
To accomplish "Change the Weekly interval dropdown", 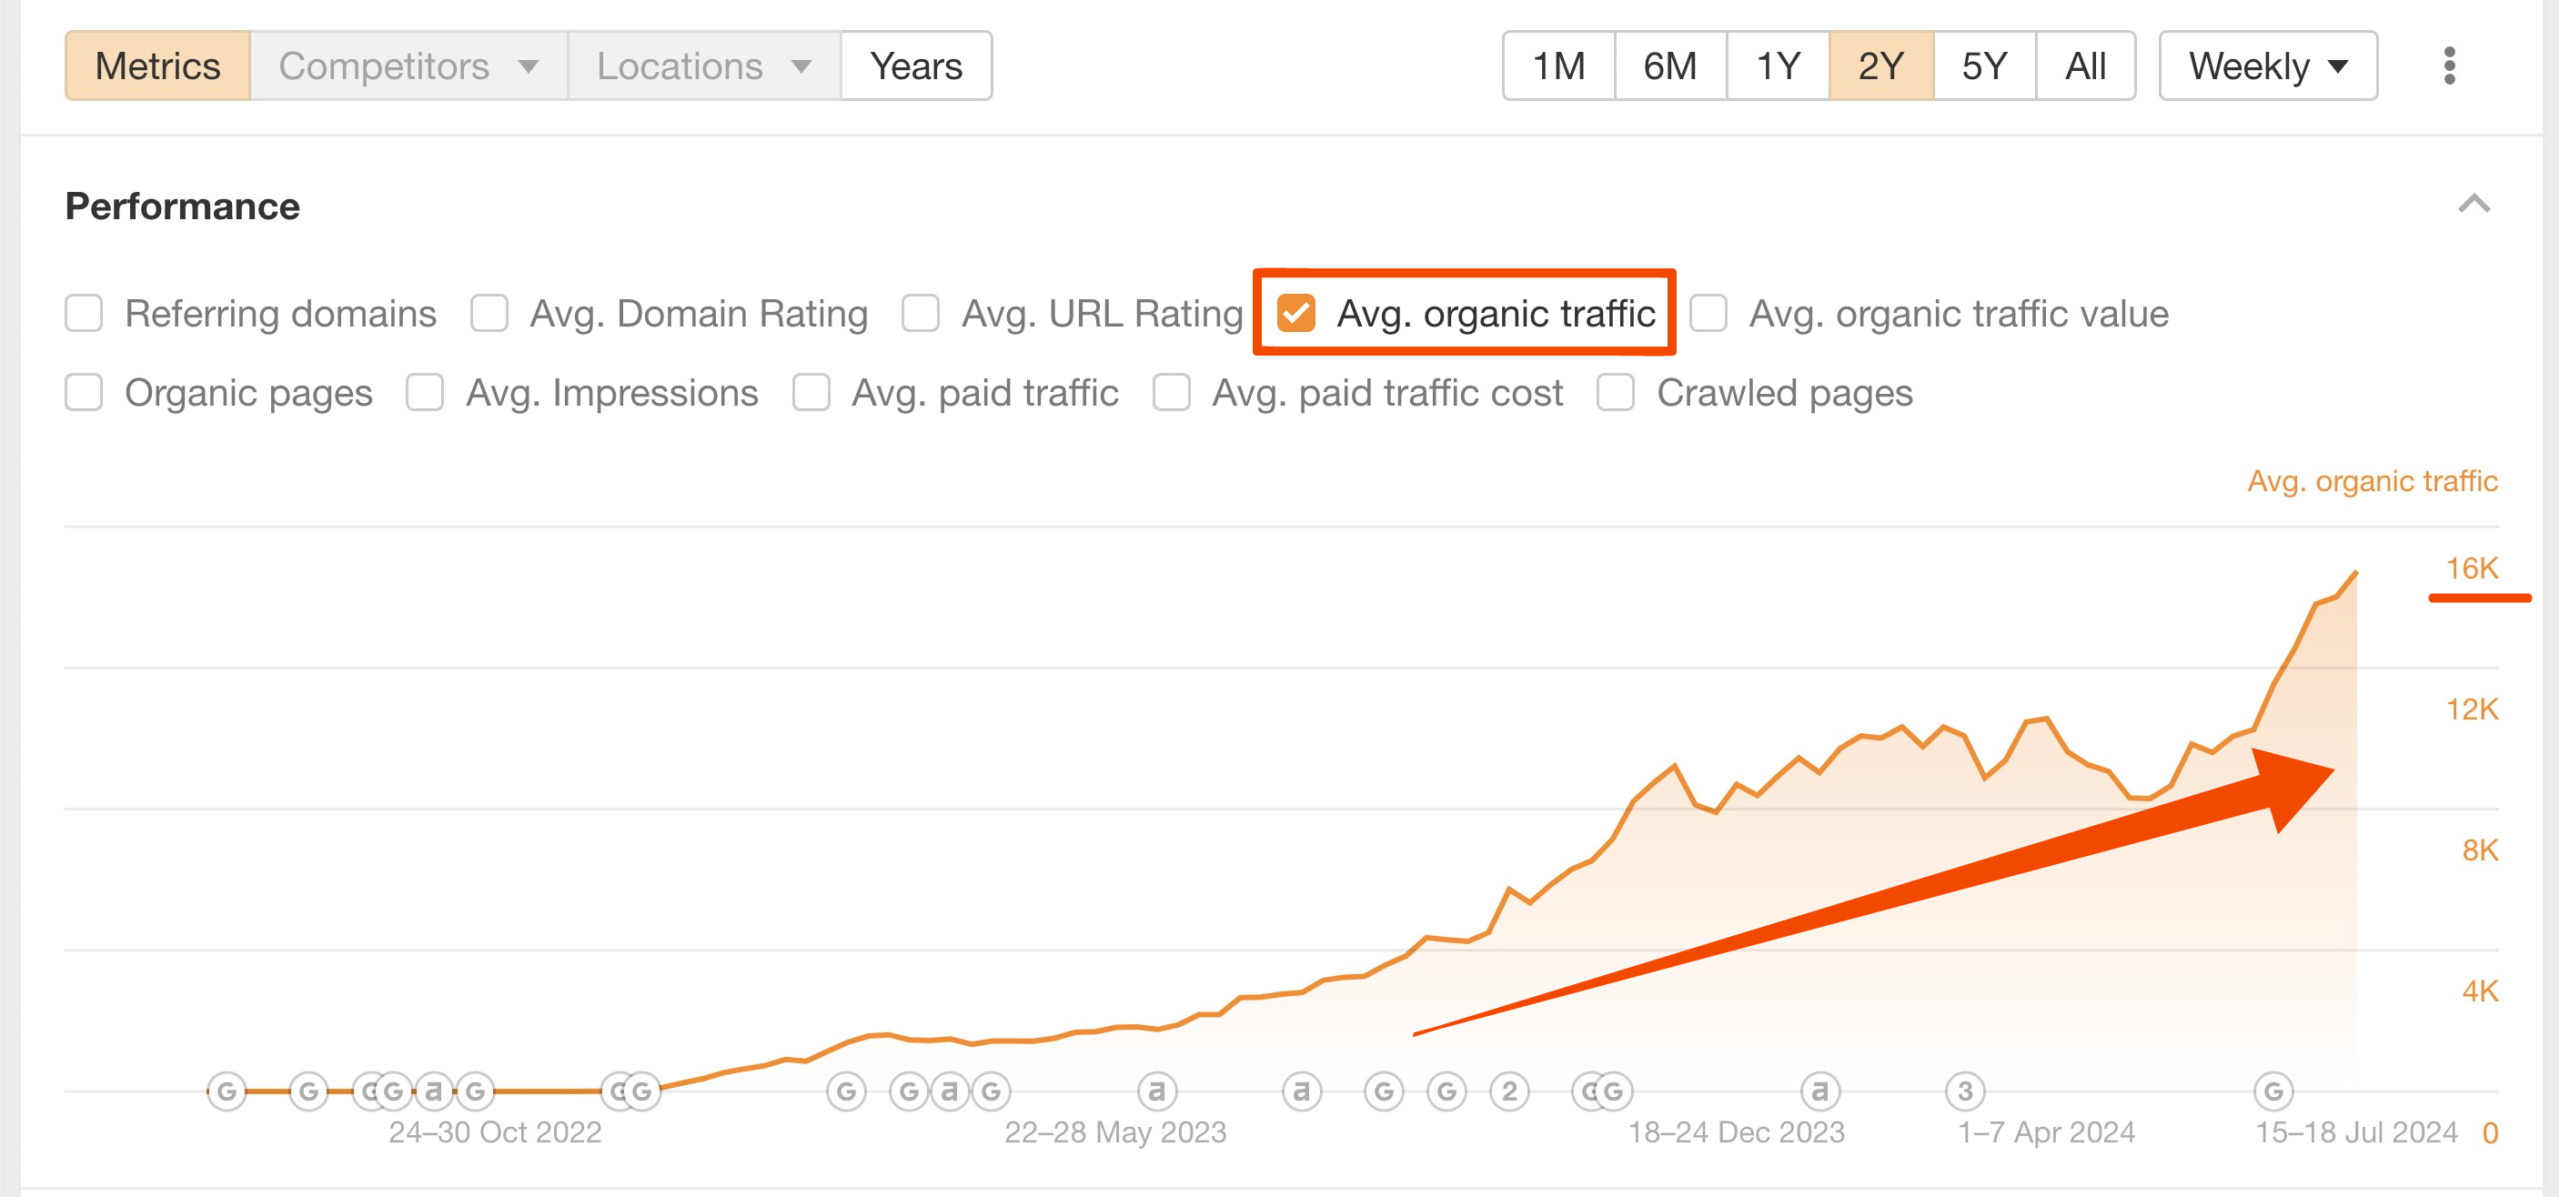I will pyautogui.click(x=2266, y=66).
